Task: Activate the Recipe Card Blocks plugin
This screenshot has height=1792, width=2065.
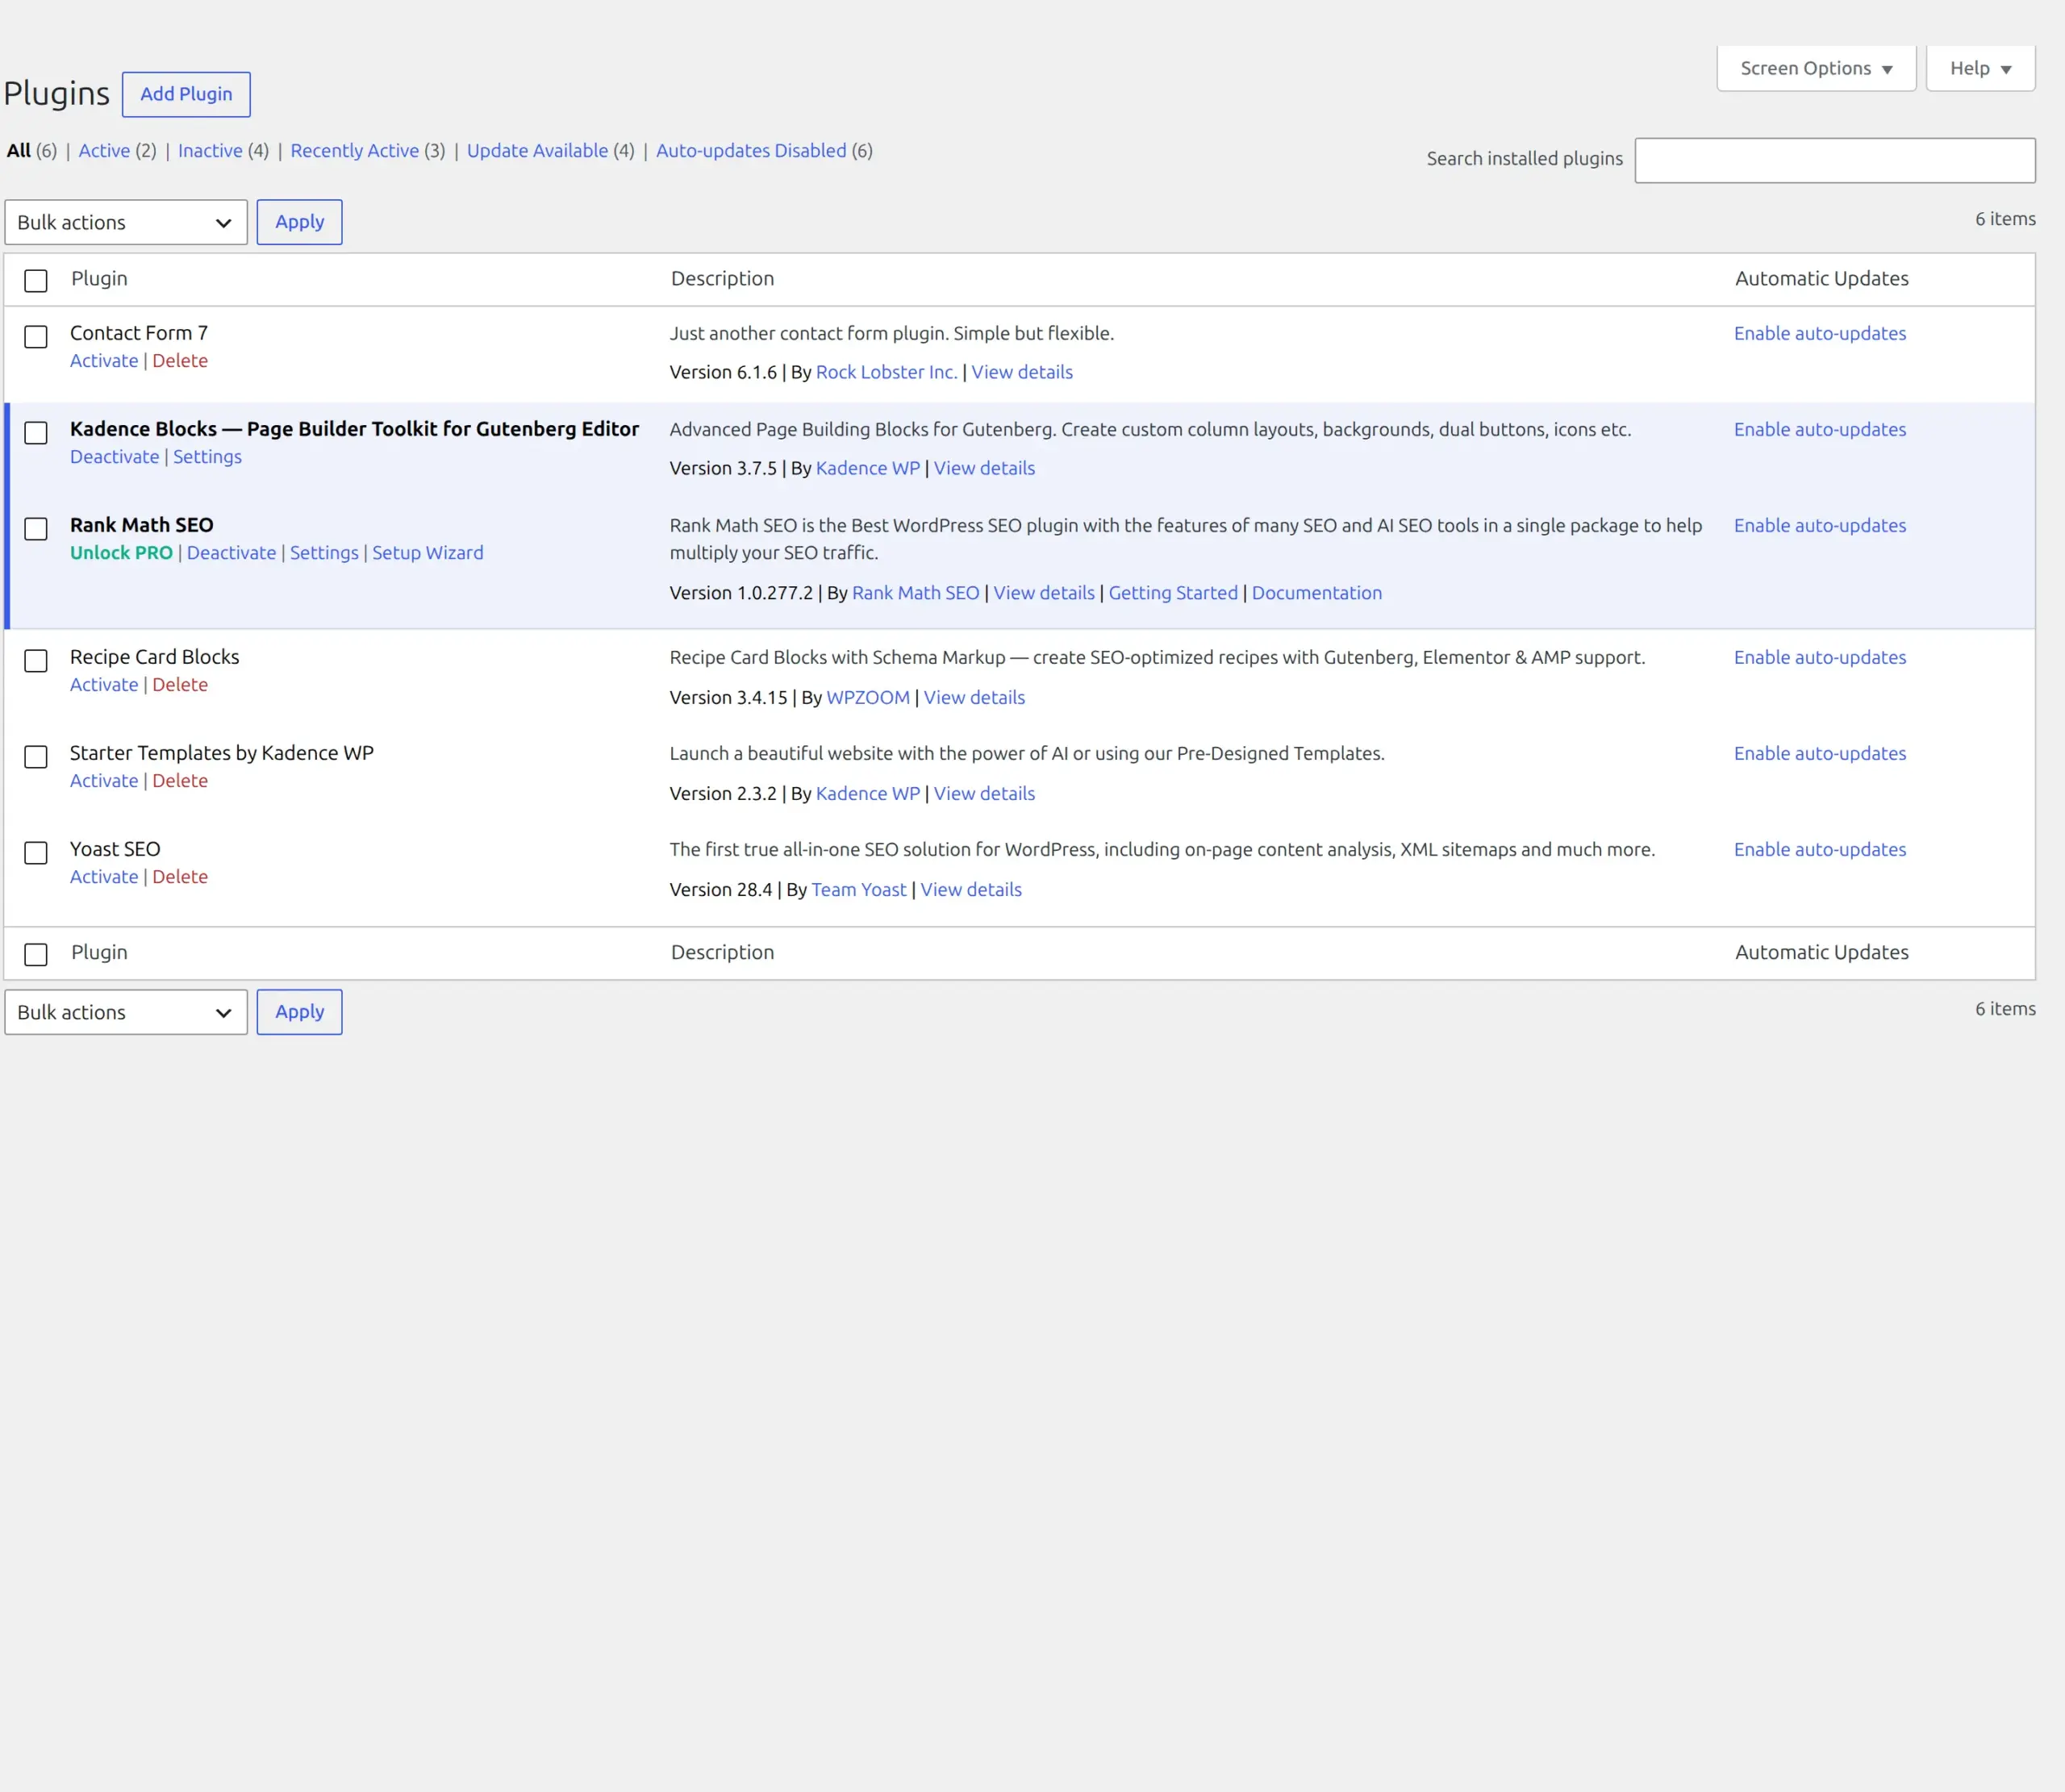Action: (x=104, y=684)
